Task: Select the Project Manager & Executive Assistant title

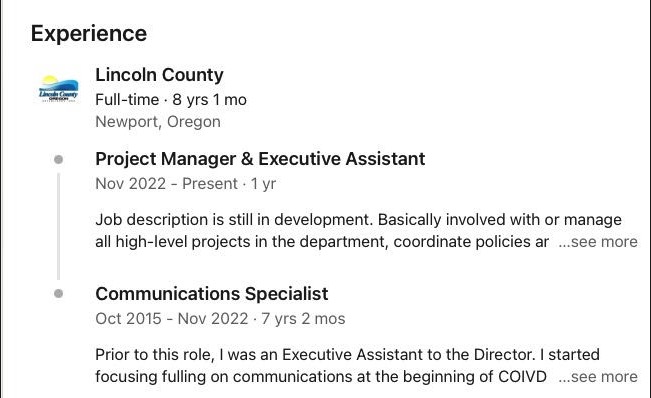Action: coord(260,159)
